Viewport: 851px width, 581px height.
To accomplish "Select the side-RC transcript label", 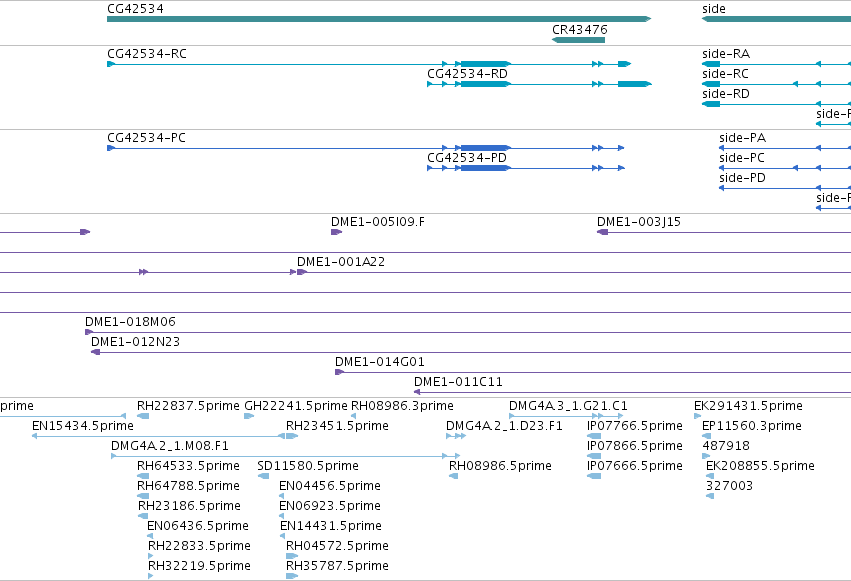I will click(x=725, y=74).
